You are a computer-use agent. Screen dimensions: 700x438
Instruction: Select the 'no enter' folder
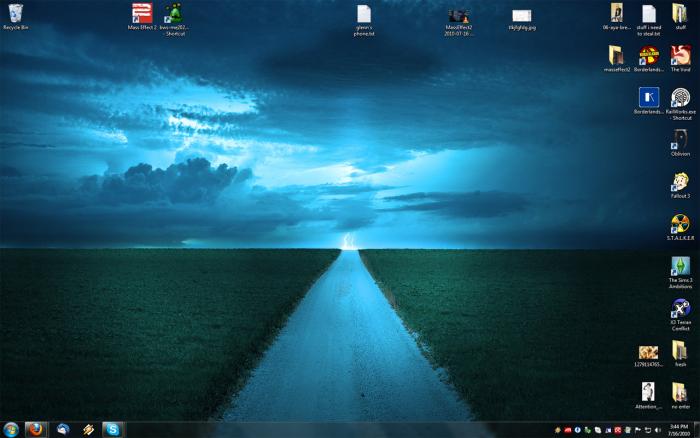(680, 392)
